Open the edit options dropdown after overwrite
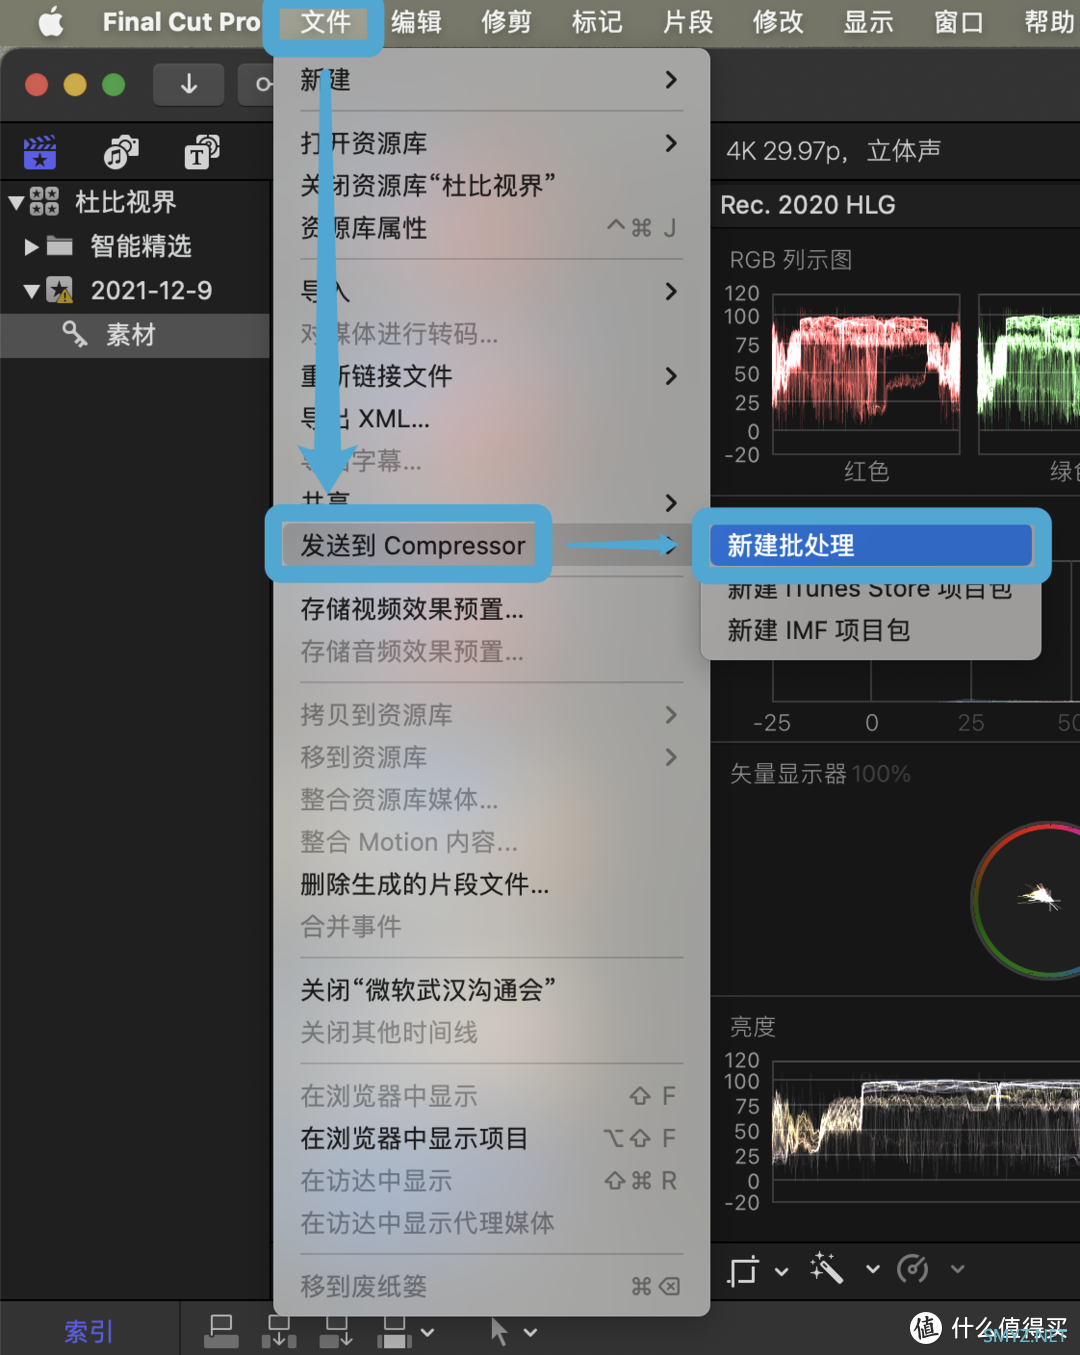The width and height of the screenshot is (1080, 1355). [427, 1332]
